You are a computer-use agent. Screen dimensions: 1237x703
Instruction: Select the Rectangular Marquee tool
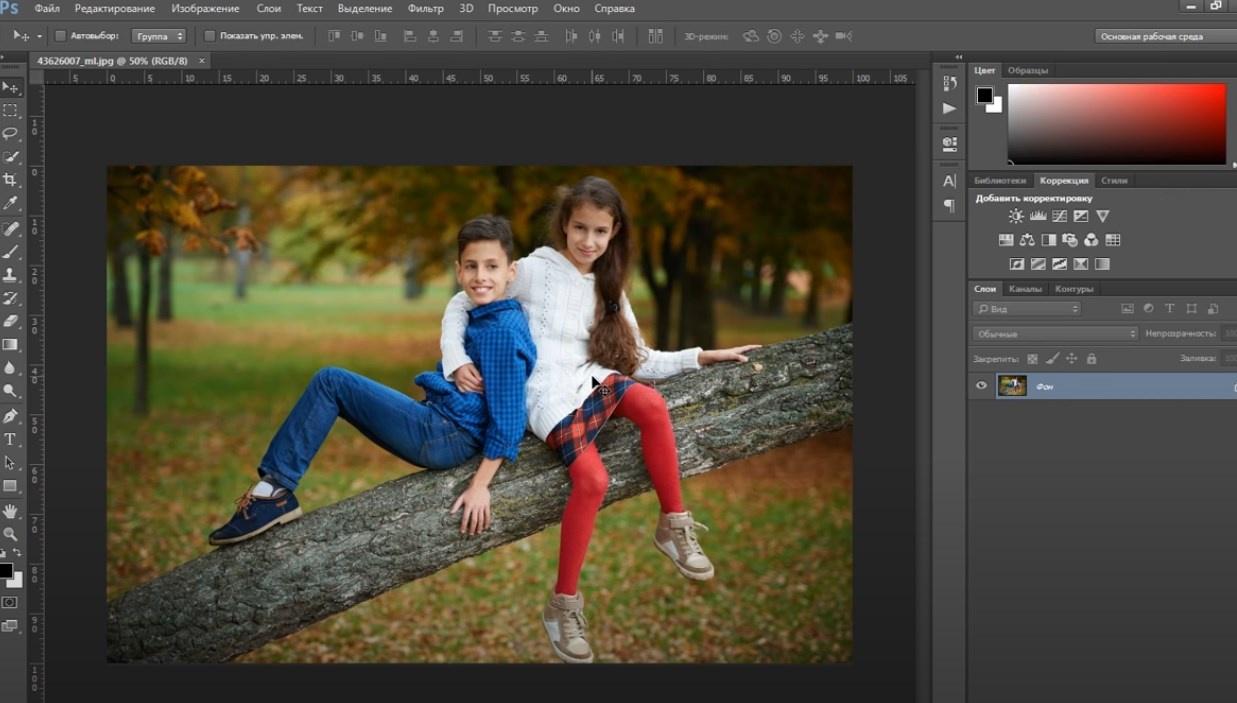point(10,110)
